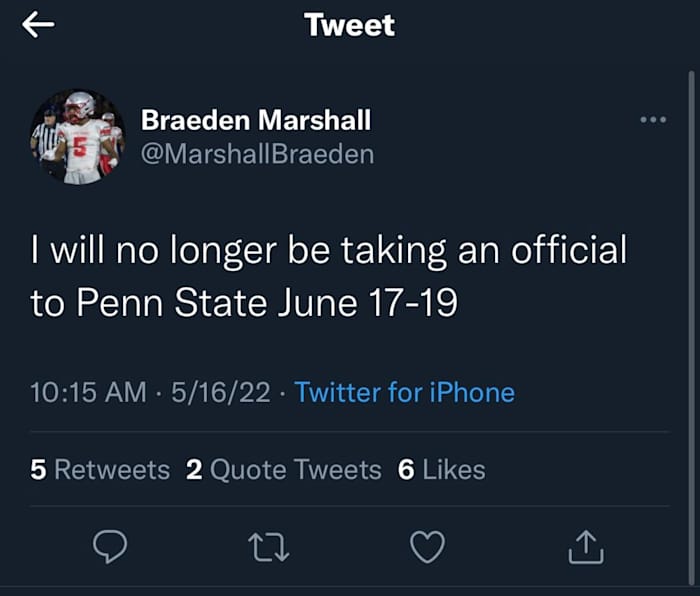View the 2 Quote Tweets list
700x596 pixels.
pos(284,469)
